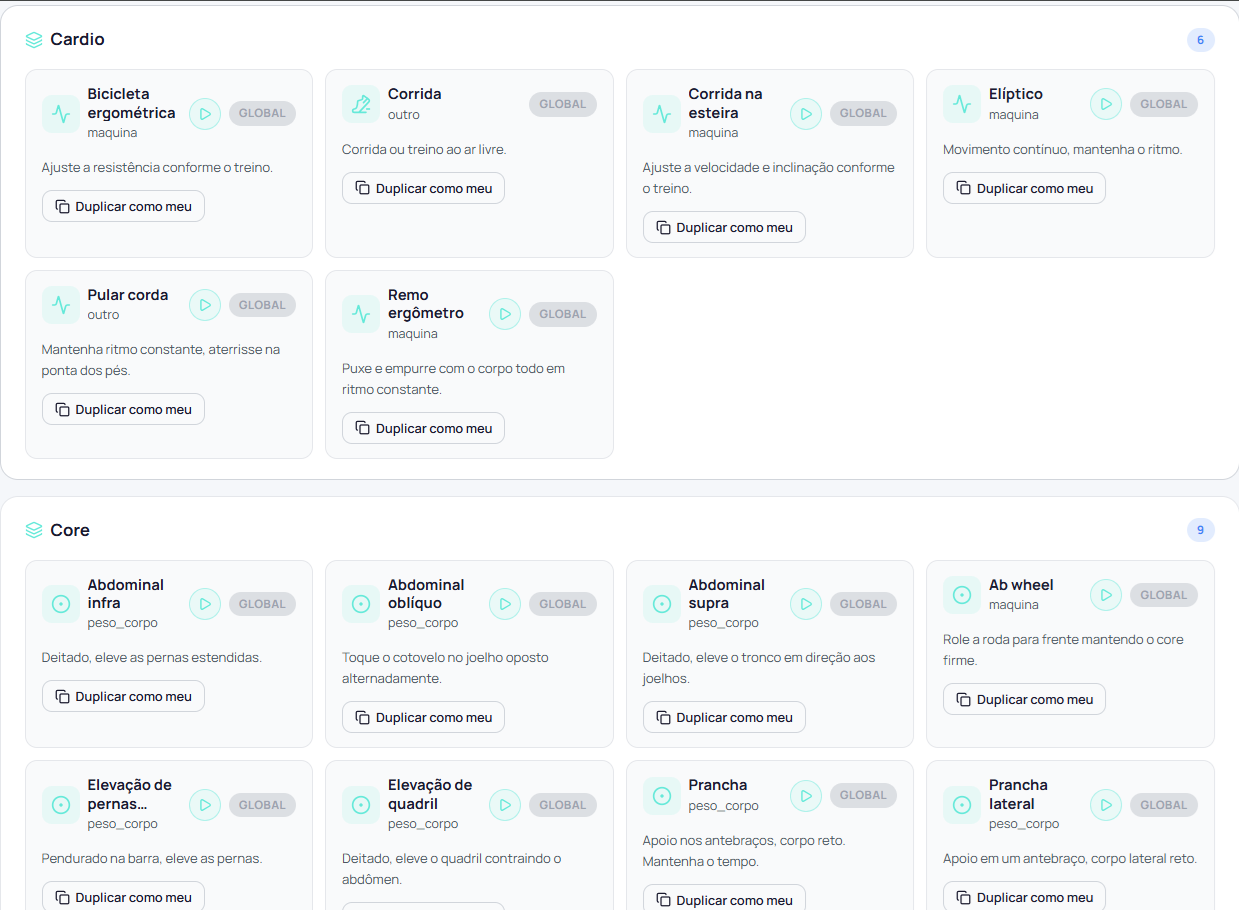The image size is (1239, 910).
Task: Duplicate Corrida na esteira as mine
Action: 724,227
